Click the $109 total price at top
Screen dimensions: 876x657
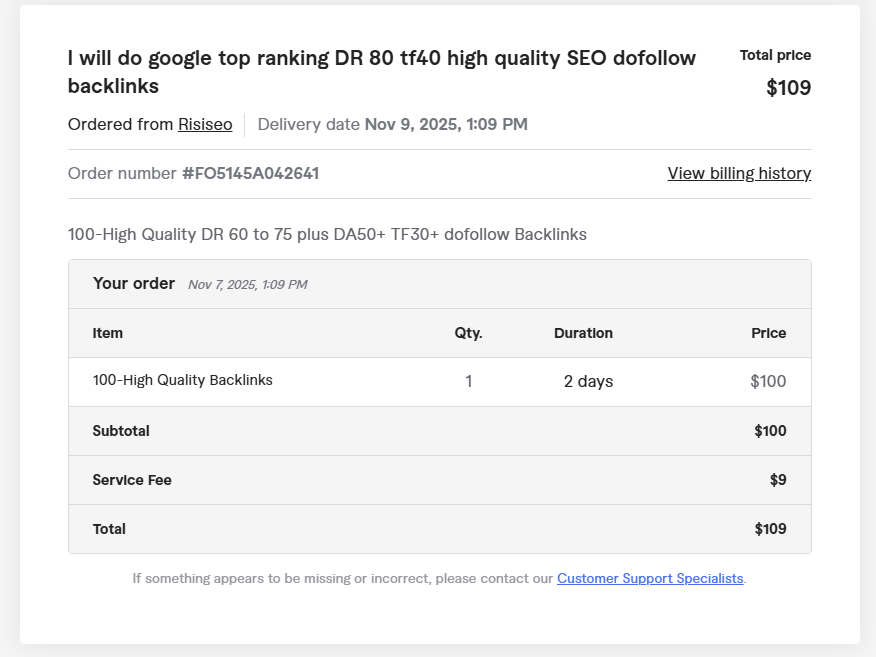pos(788,88)
